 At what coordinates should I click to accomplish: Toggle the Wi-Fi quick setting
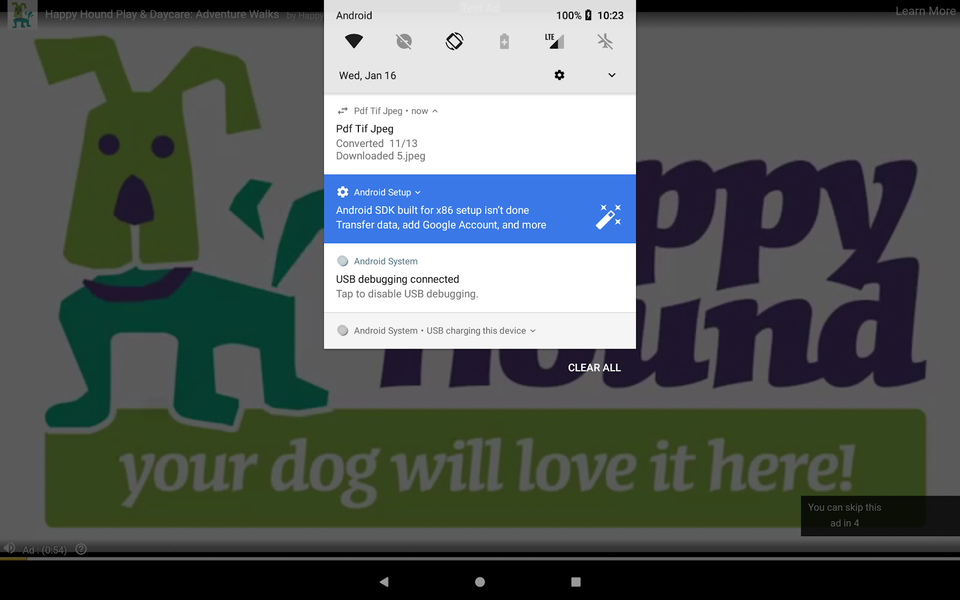click(x=354, y=42)
